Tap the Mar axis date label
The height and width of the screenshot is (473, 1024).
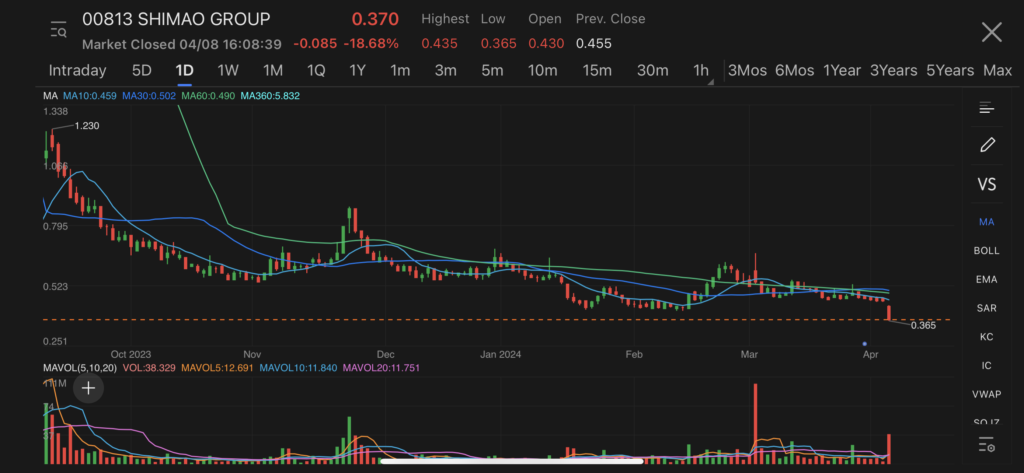click(x=749, y=355)
